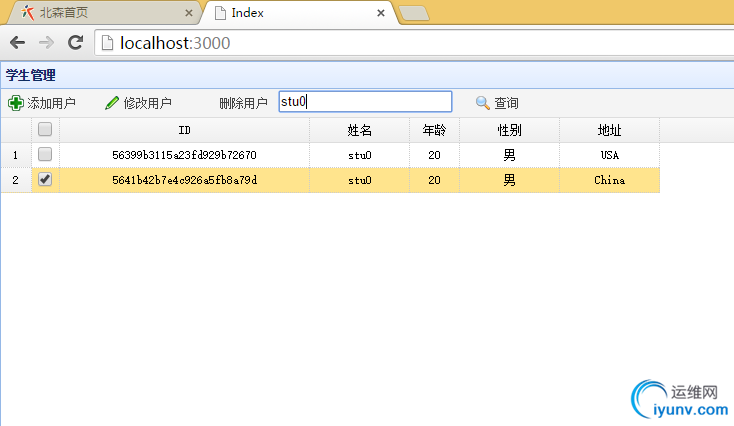This screenshot has width=734, height=426.
Task: Click the China address cell
Action: (609, 180)
